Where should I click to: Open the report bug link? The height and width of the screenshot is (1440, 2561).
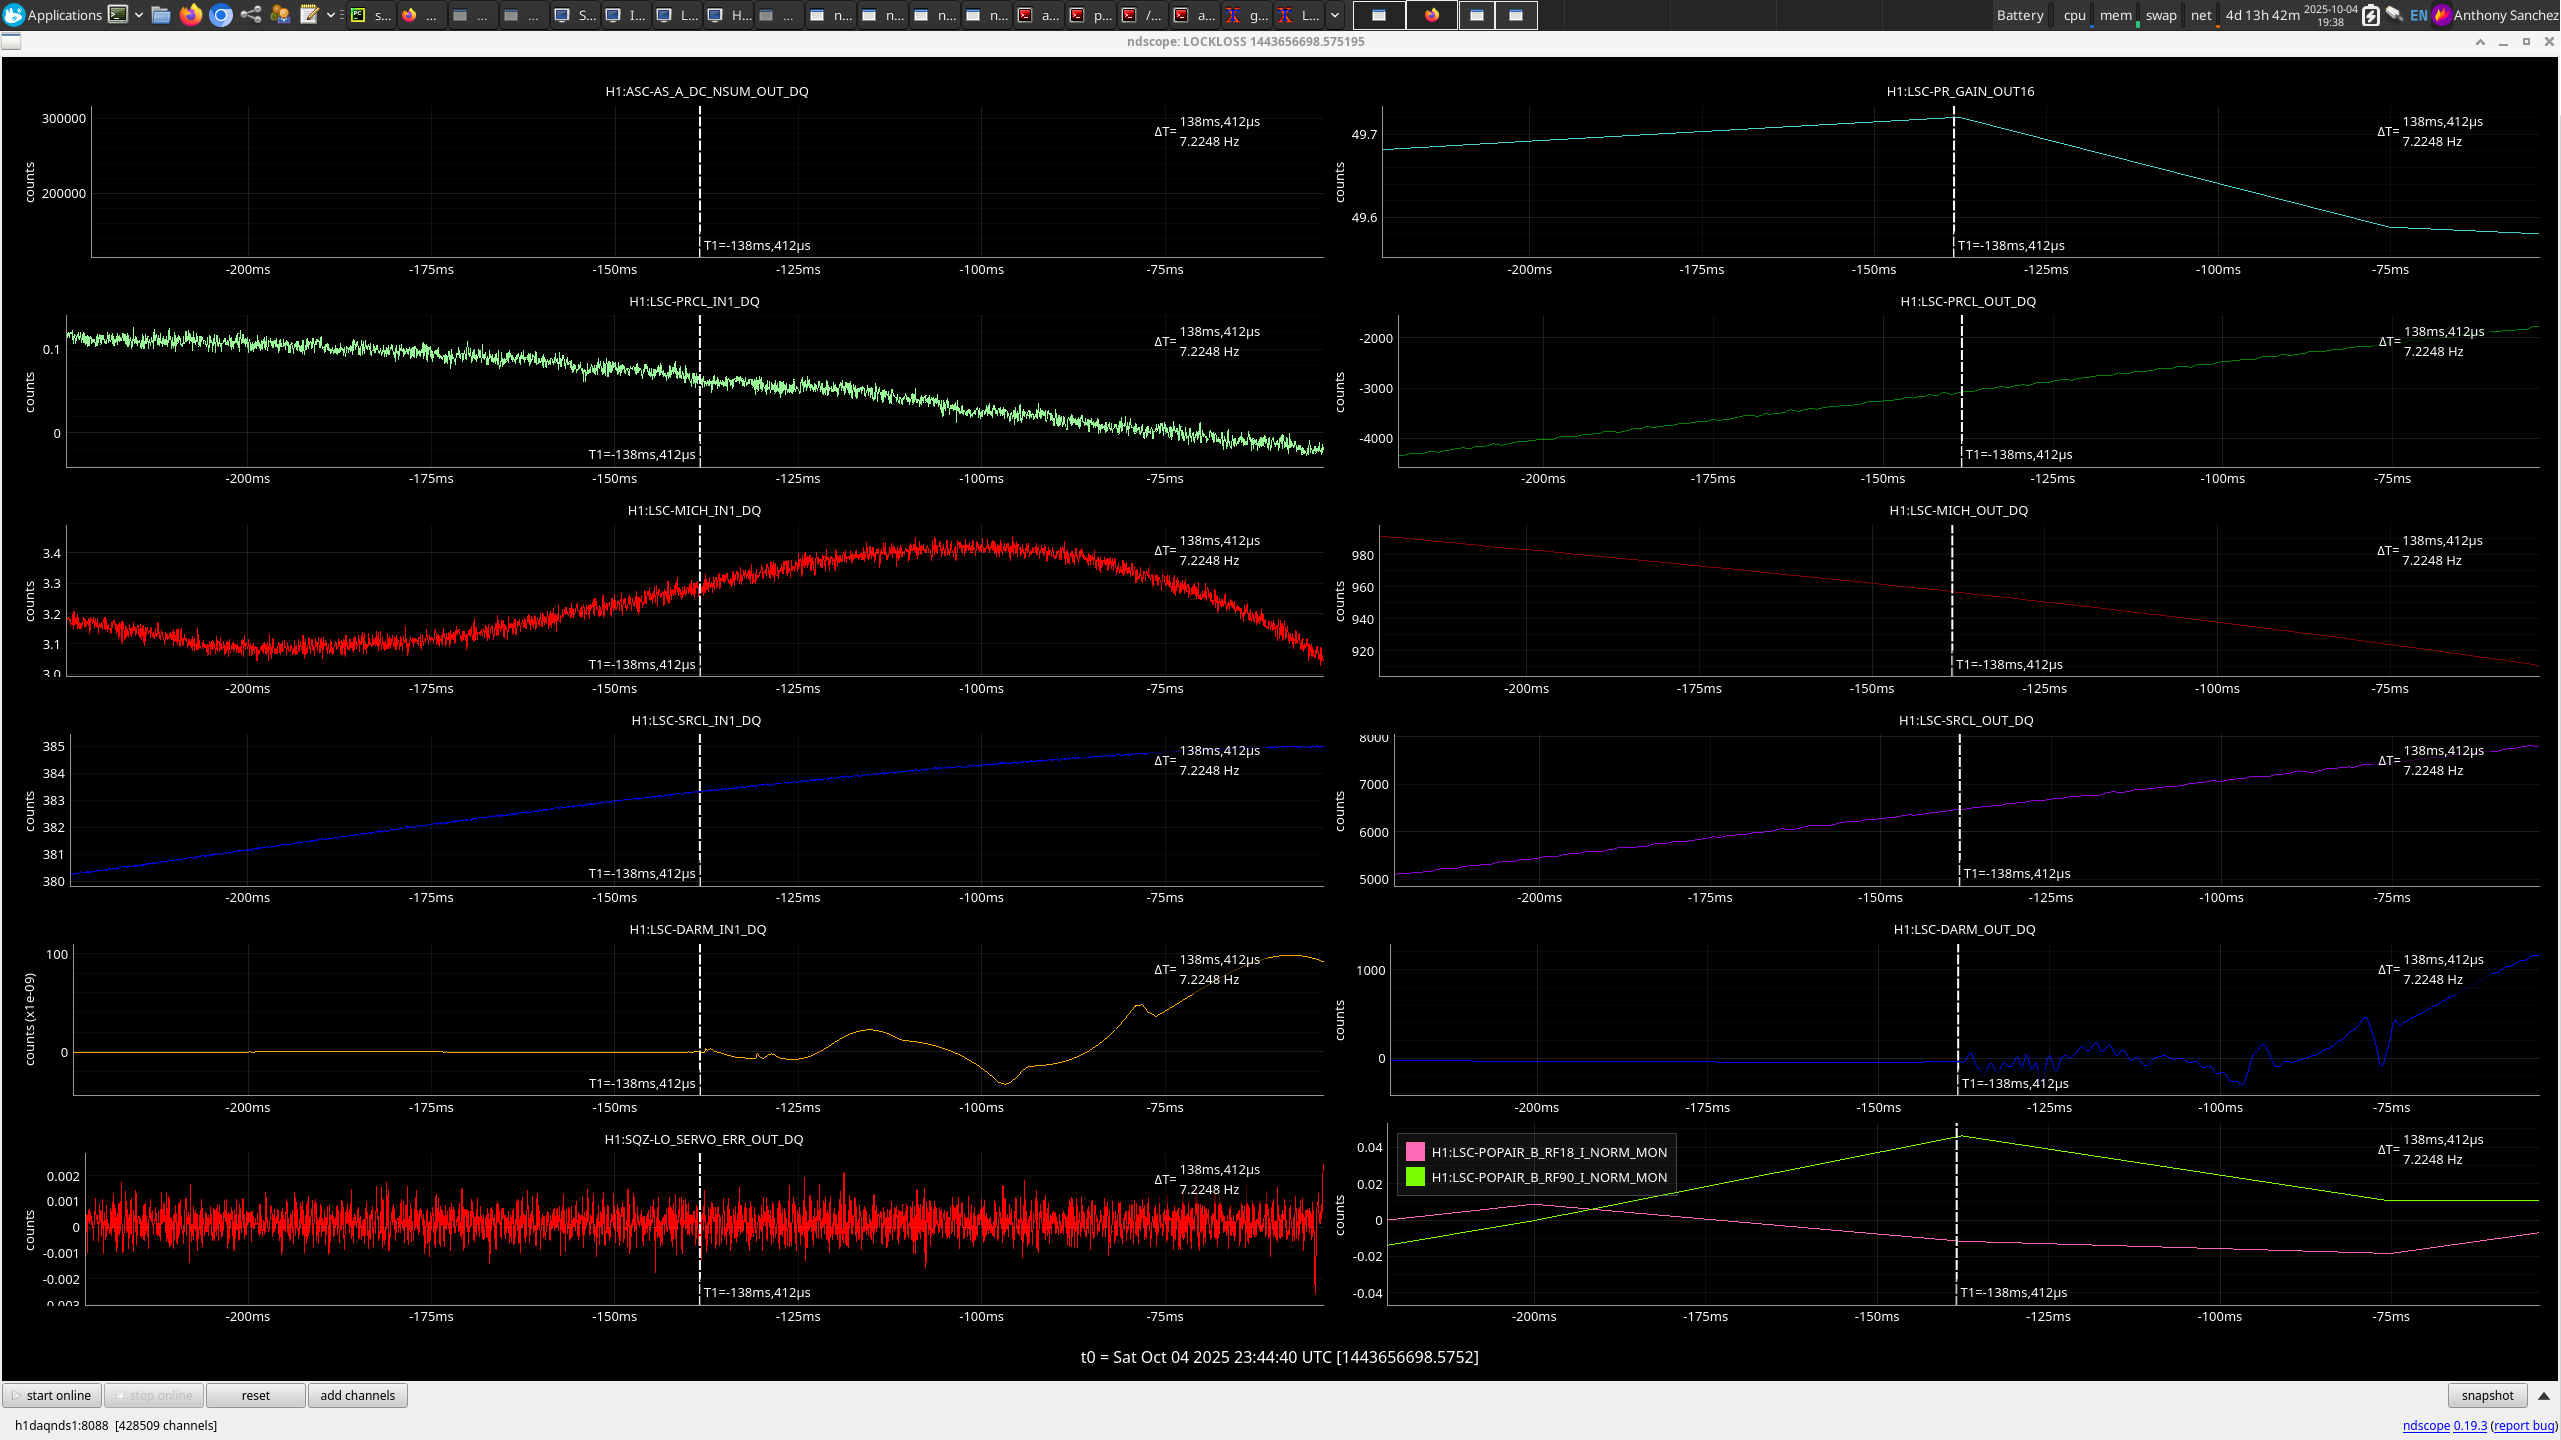click(2524, 1425)
